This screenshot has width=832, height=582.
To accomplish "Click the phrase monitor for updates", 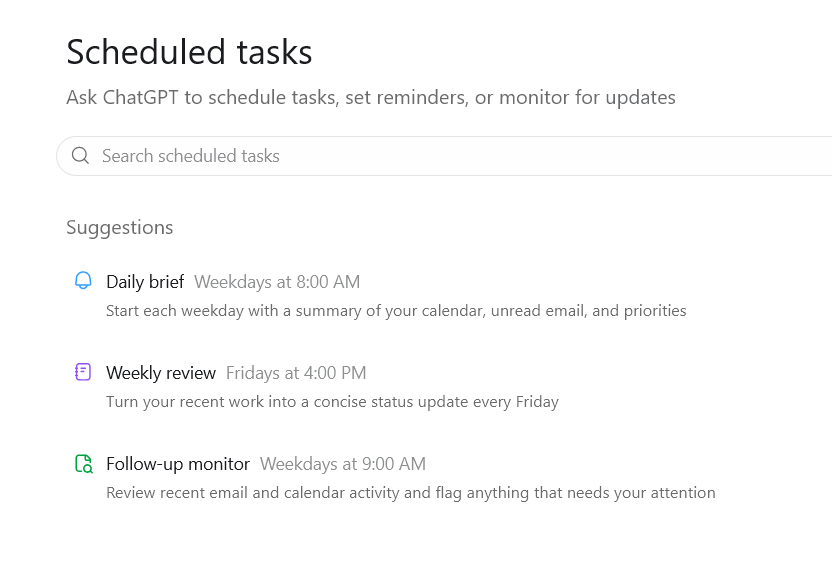I will tap(587, 98).
